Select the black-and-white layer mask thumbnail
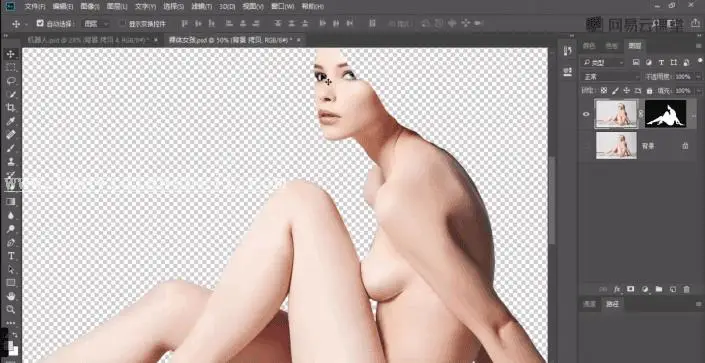This screenshot has width=705, height=363. click(x=666, y=113)
